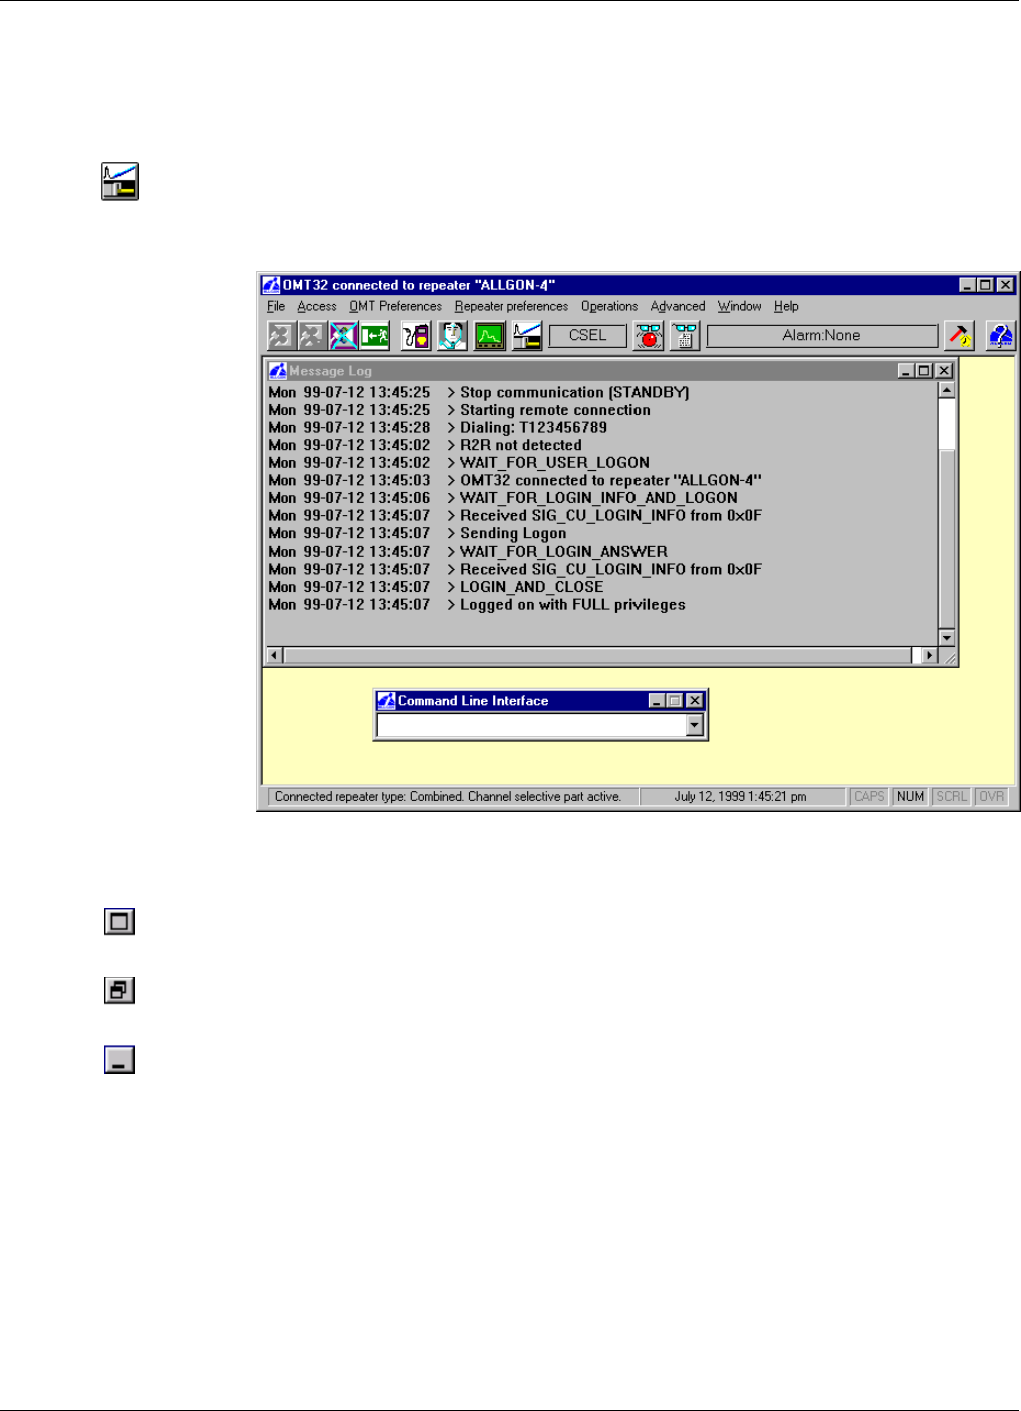Screen dimensions: 1021x1411
Task: Minimize the Message Log window
Action: click(906, 371)
